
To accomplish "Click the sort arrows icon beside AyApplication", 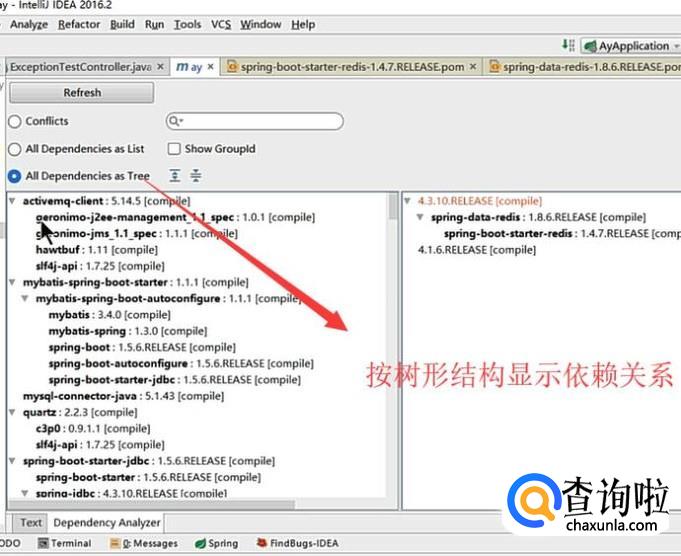I will click(568, 45).
